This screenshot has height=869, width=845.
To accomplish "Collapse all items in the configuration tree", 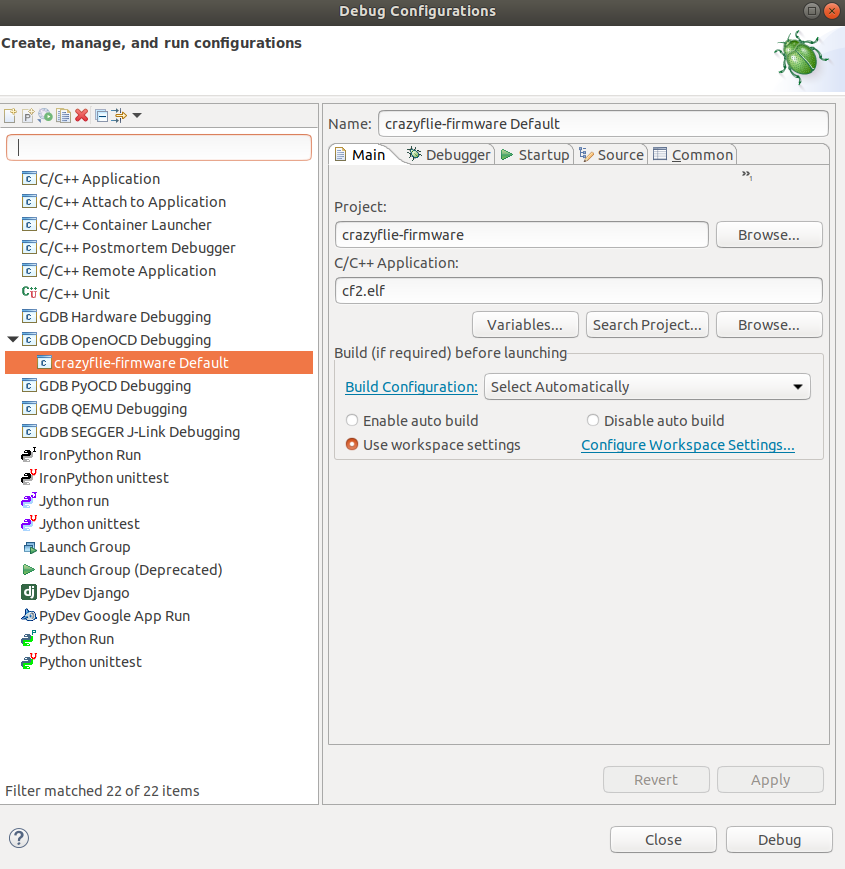I will coord(100,115).
